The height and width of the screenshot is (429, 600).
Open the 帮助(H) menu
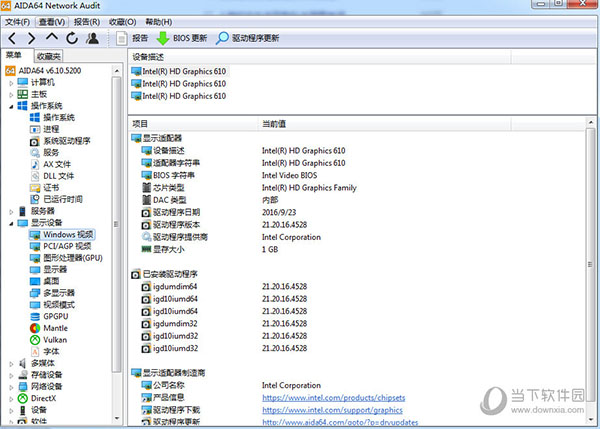158,22
